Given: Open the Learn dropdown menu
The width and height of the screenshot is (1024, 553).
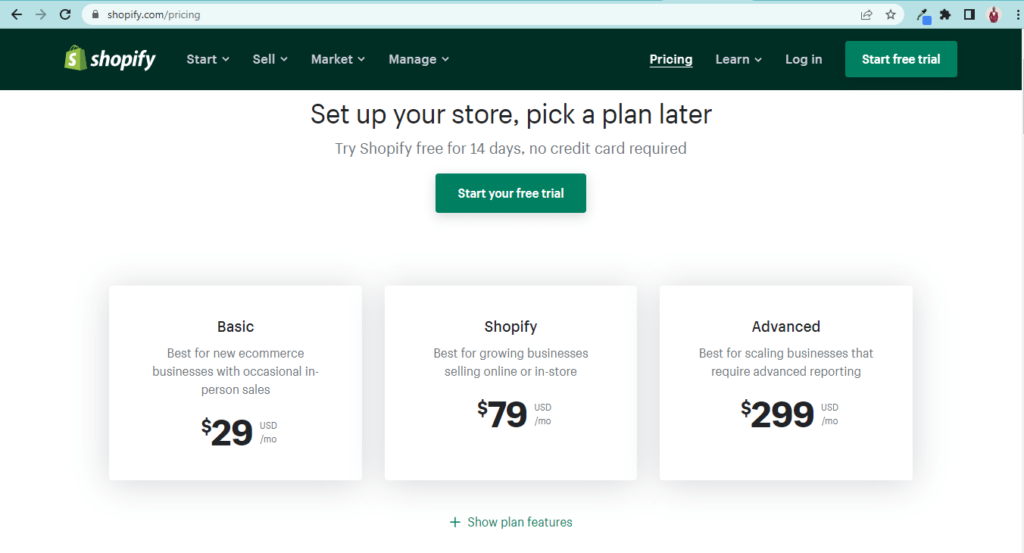Looking at the screenshot, I should [x=738, y=59].
